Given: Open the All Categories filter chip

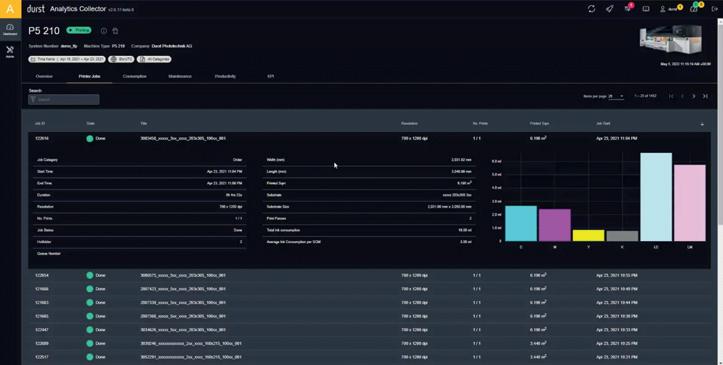Looking at the screenshot, I should tap(154, 59).
